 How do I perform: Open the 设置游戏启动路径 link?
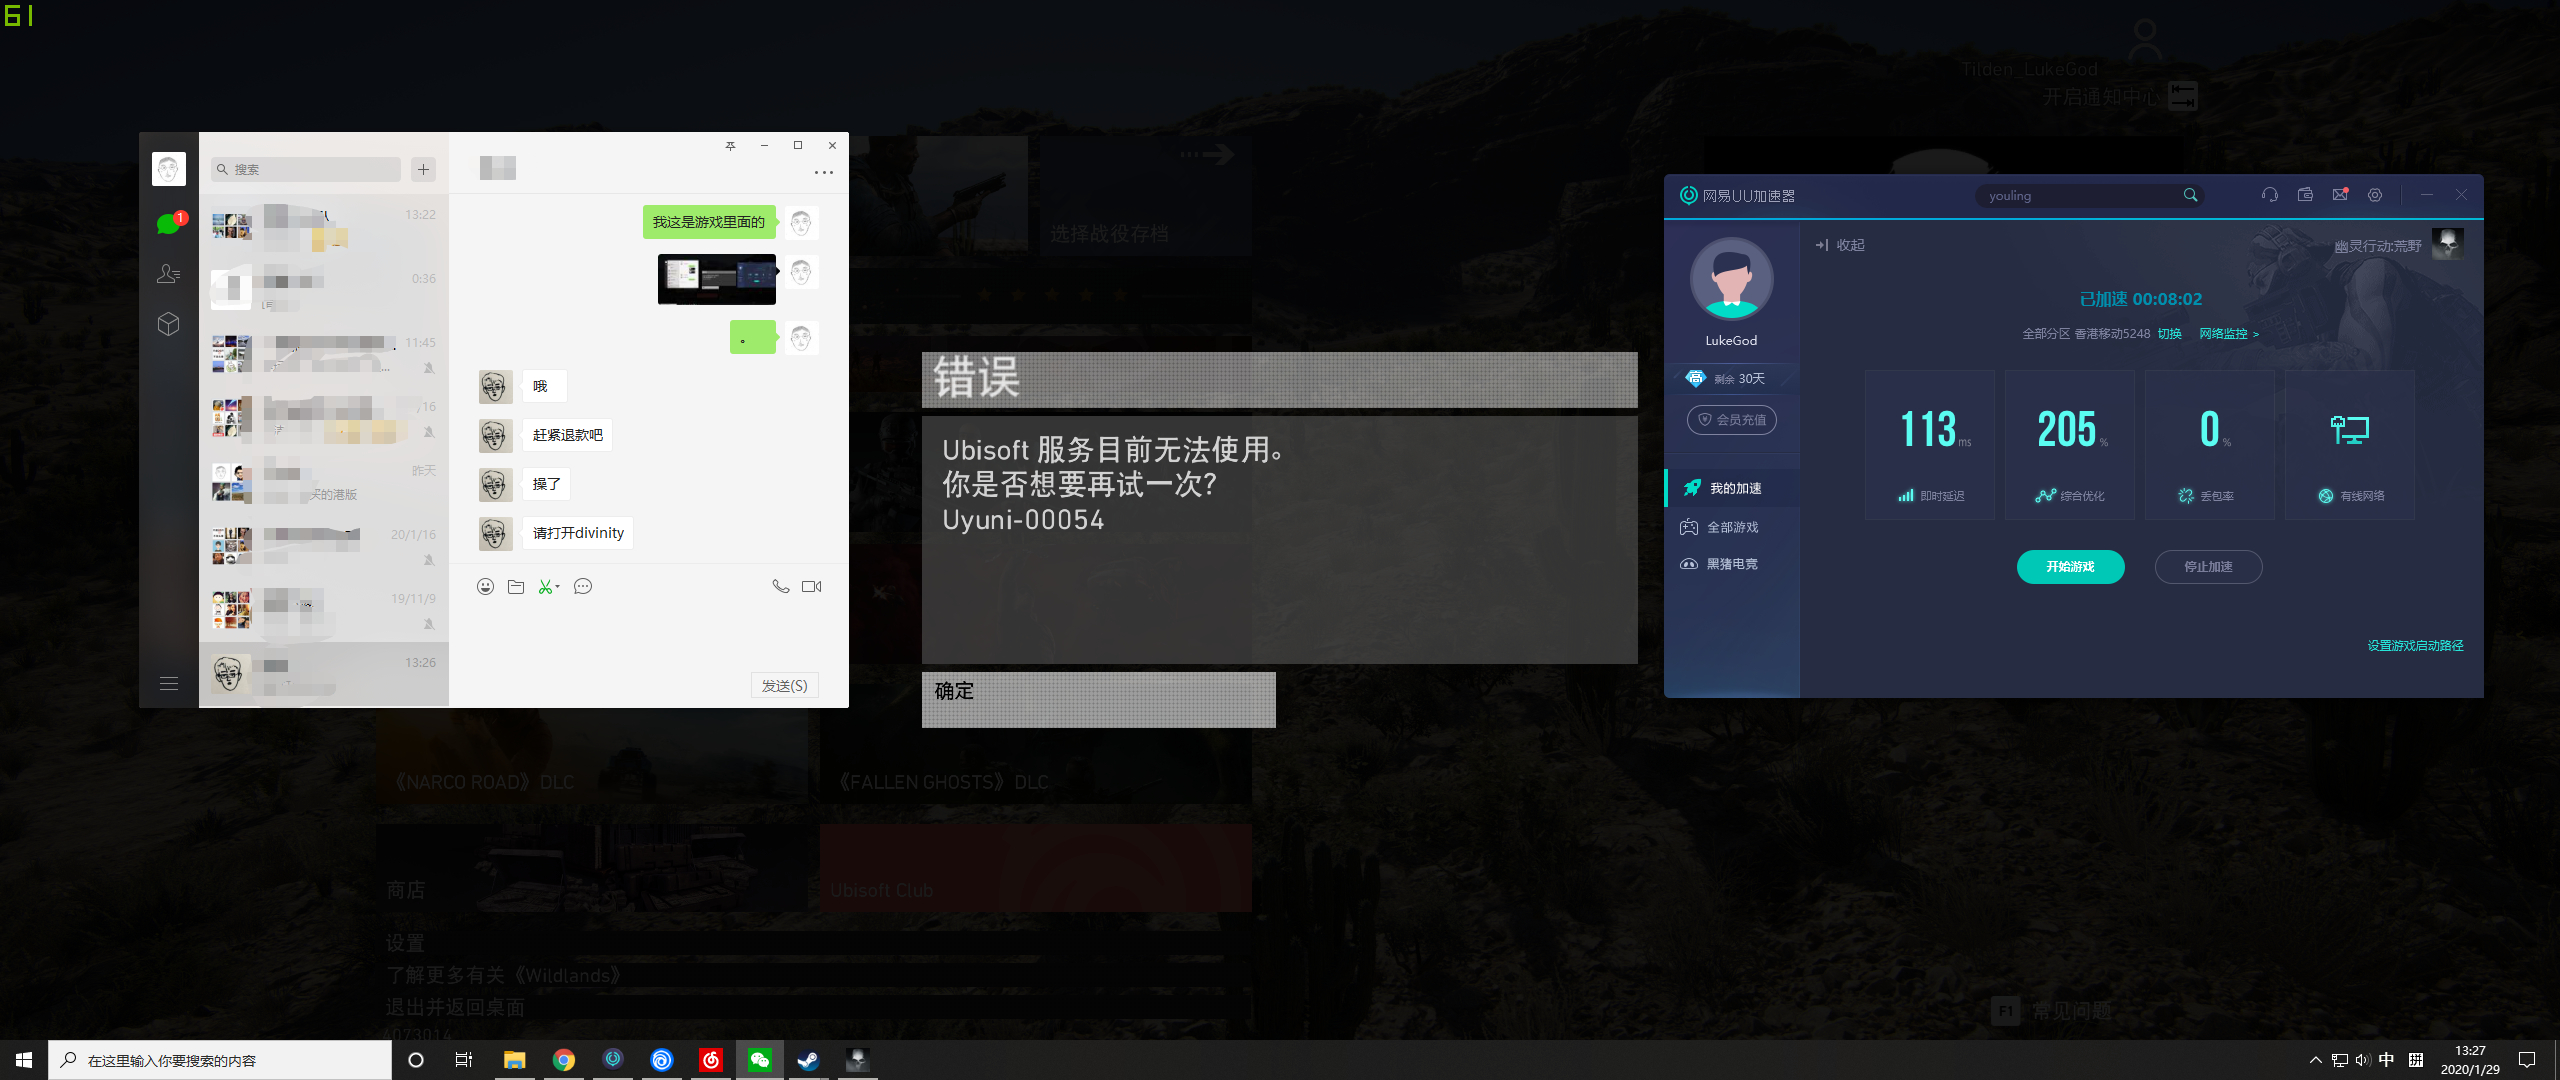click(2415, 646)
